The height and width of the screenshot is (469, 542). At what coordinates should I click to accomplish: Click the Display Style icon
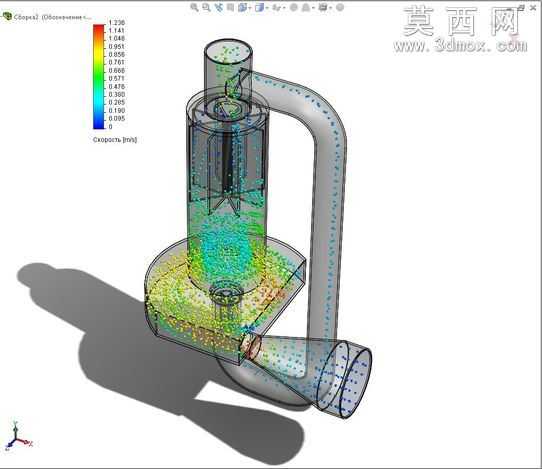pyautogui.click(x=260, y=7)
